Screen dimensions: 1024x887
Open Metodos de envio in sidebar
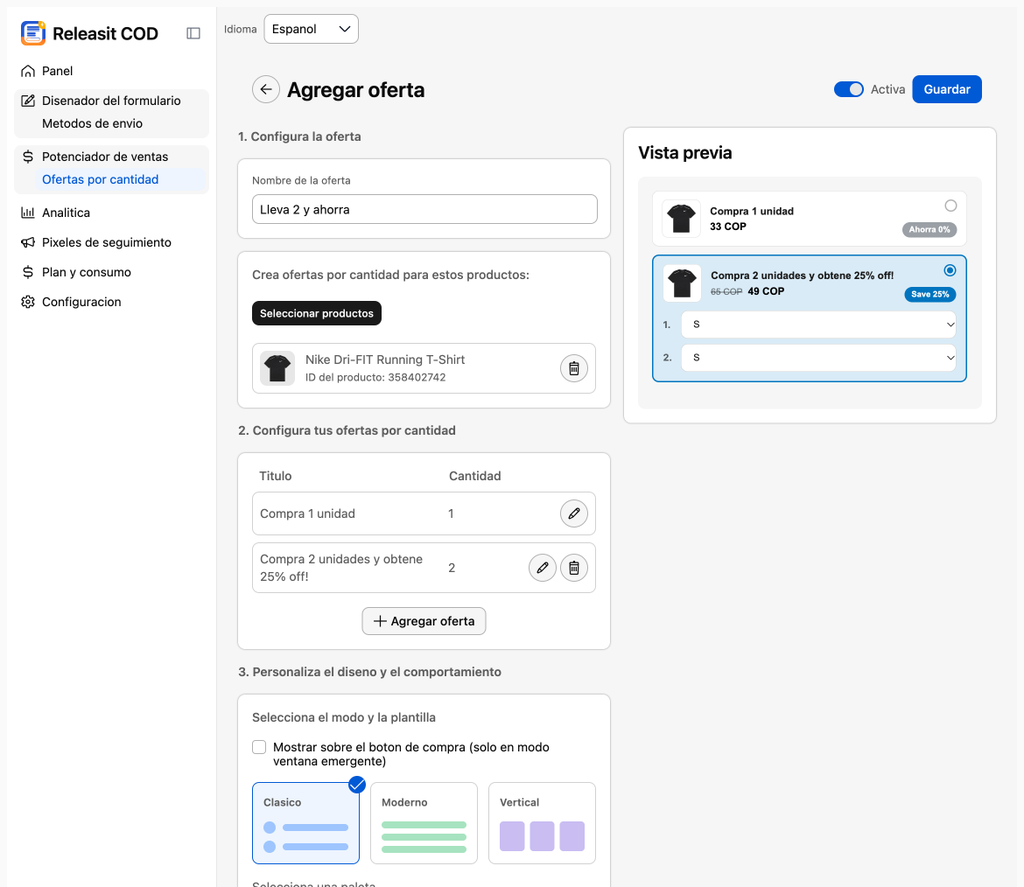[92, 123]
